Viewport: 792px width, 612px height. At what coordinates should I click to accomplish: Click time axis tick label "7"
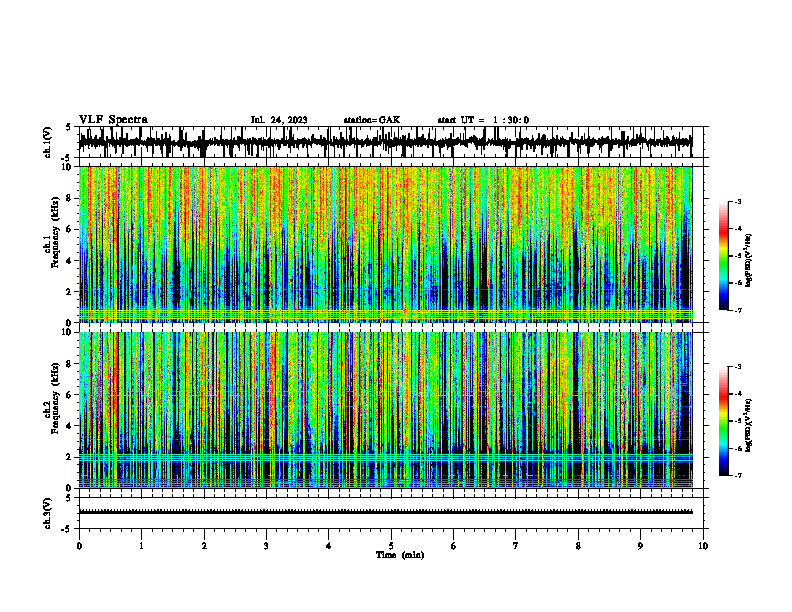click(x=516, y=546)
